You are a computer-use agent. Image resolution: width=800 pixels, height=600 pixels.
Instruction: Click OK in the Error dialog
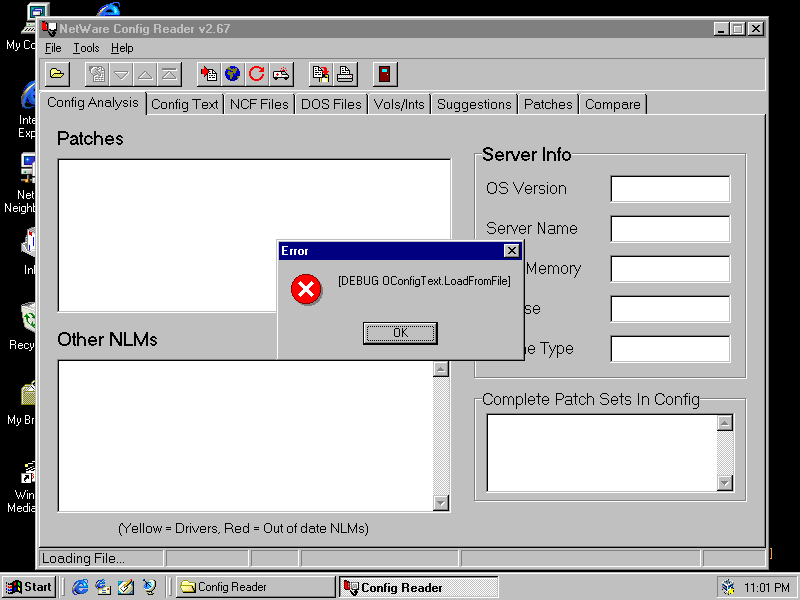[401, 333]
